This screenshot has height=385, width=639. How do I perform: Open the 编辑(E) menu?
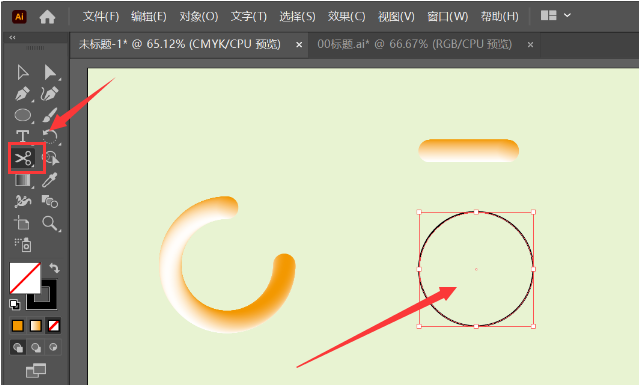(x=148, y=16)
